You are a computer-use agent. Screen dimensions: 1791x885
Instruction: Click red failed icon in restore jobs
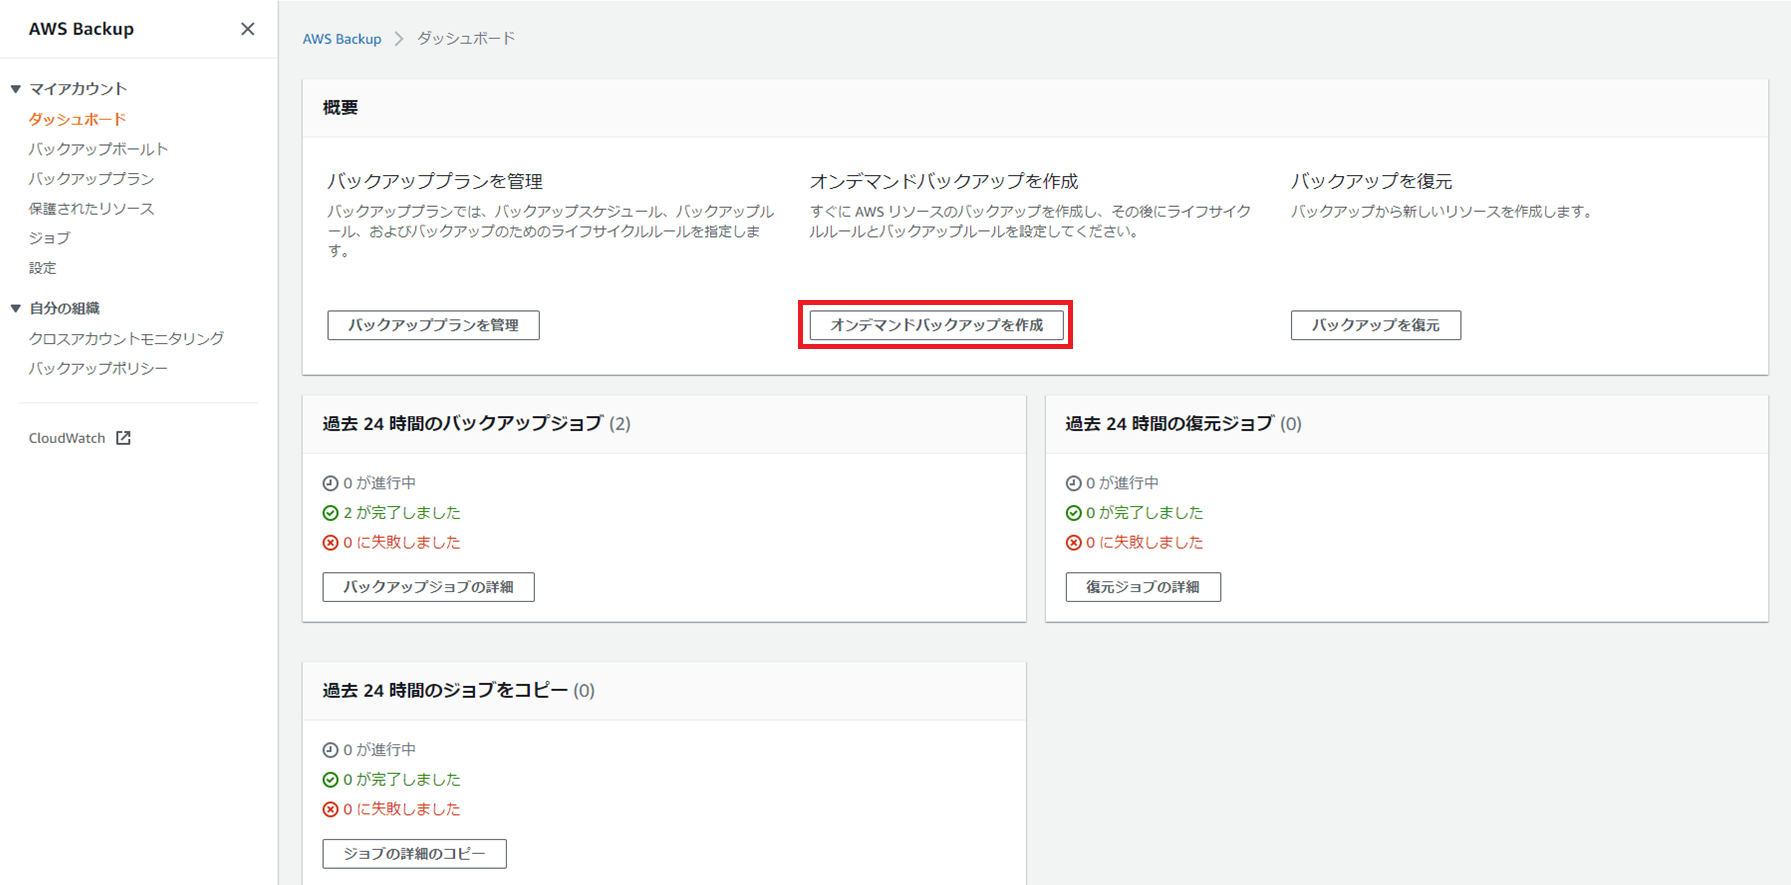(1073, 543)
